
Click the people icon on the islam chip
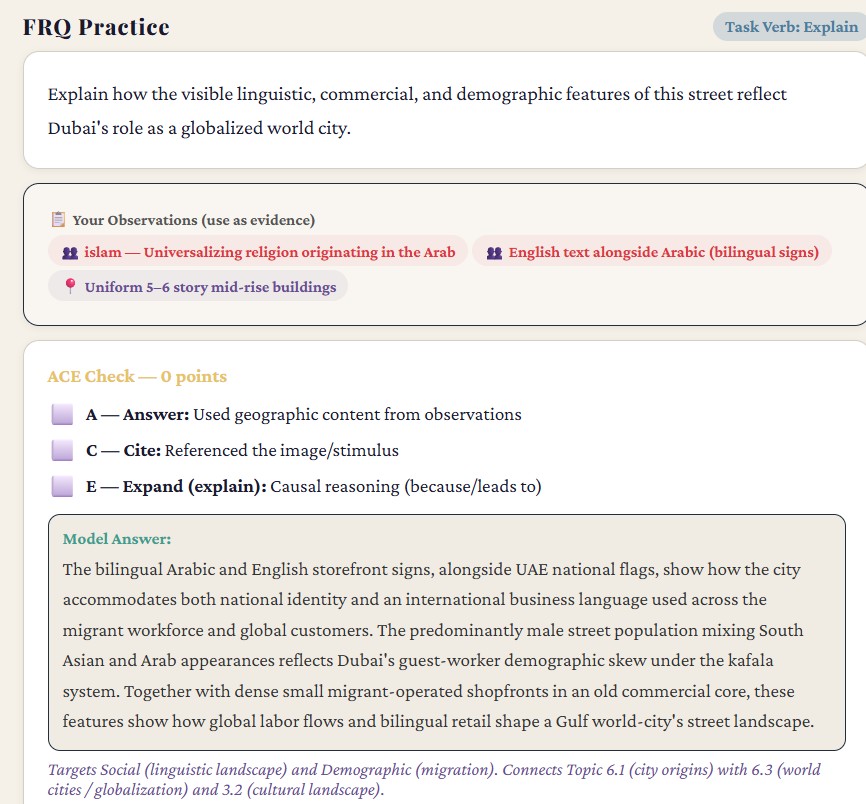click(x=70, y=253)
